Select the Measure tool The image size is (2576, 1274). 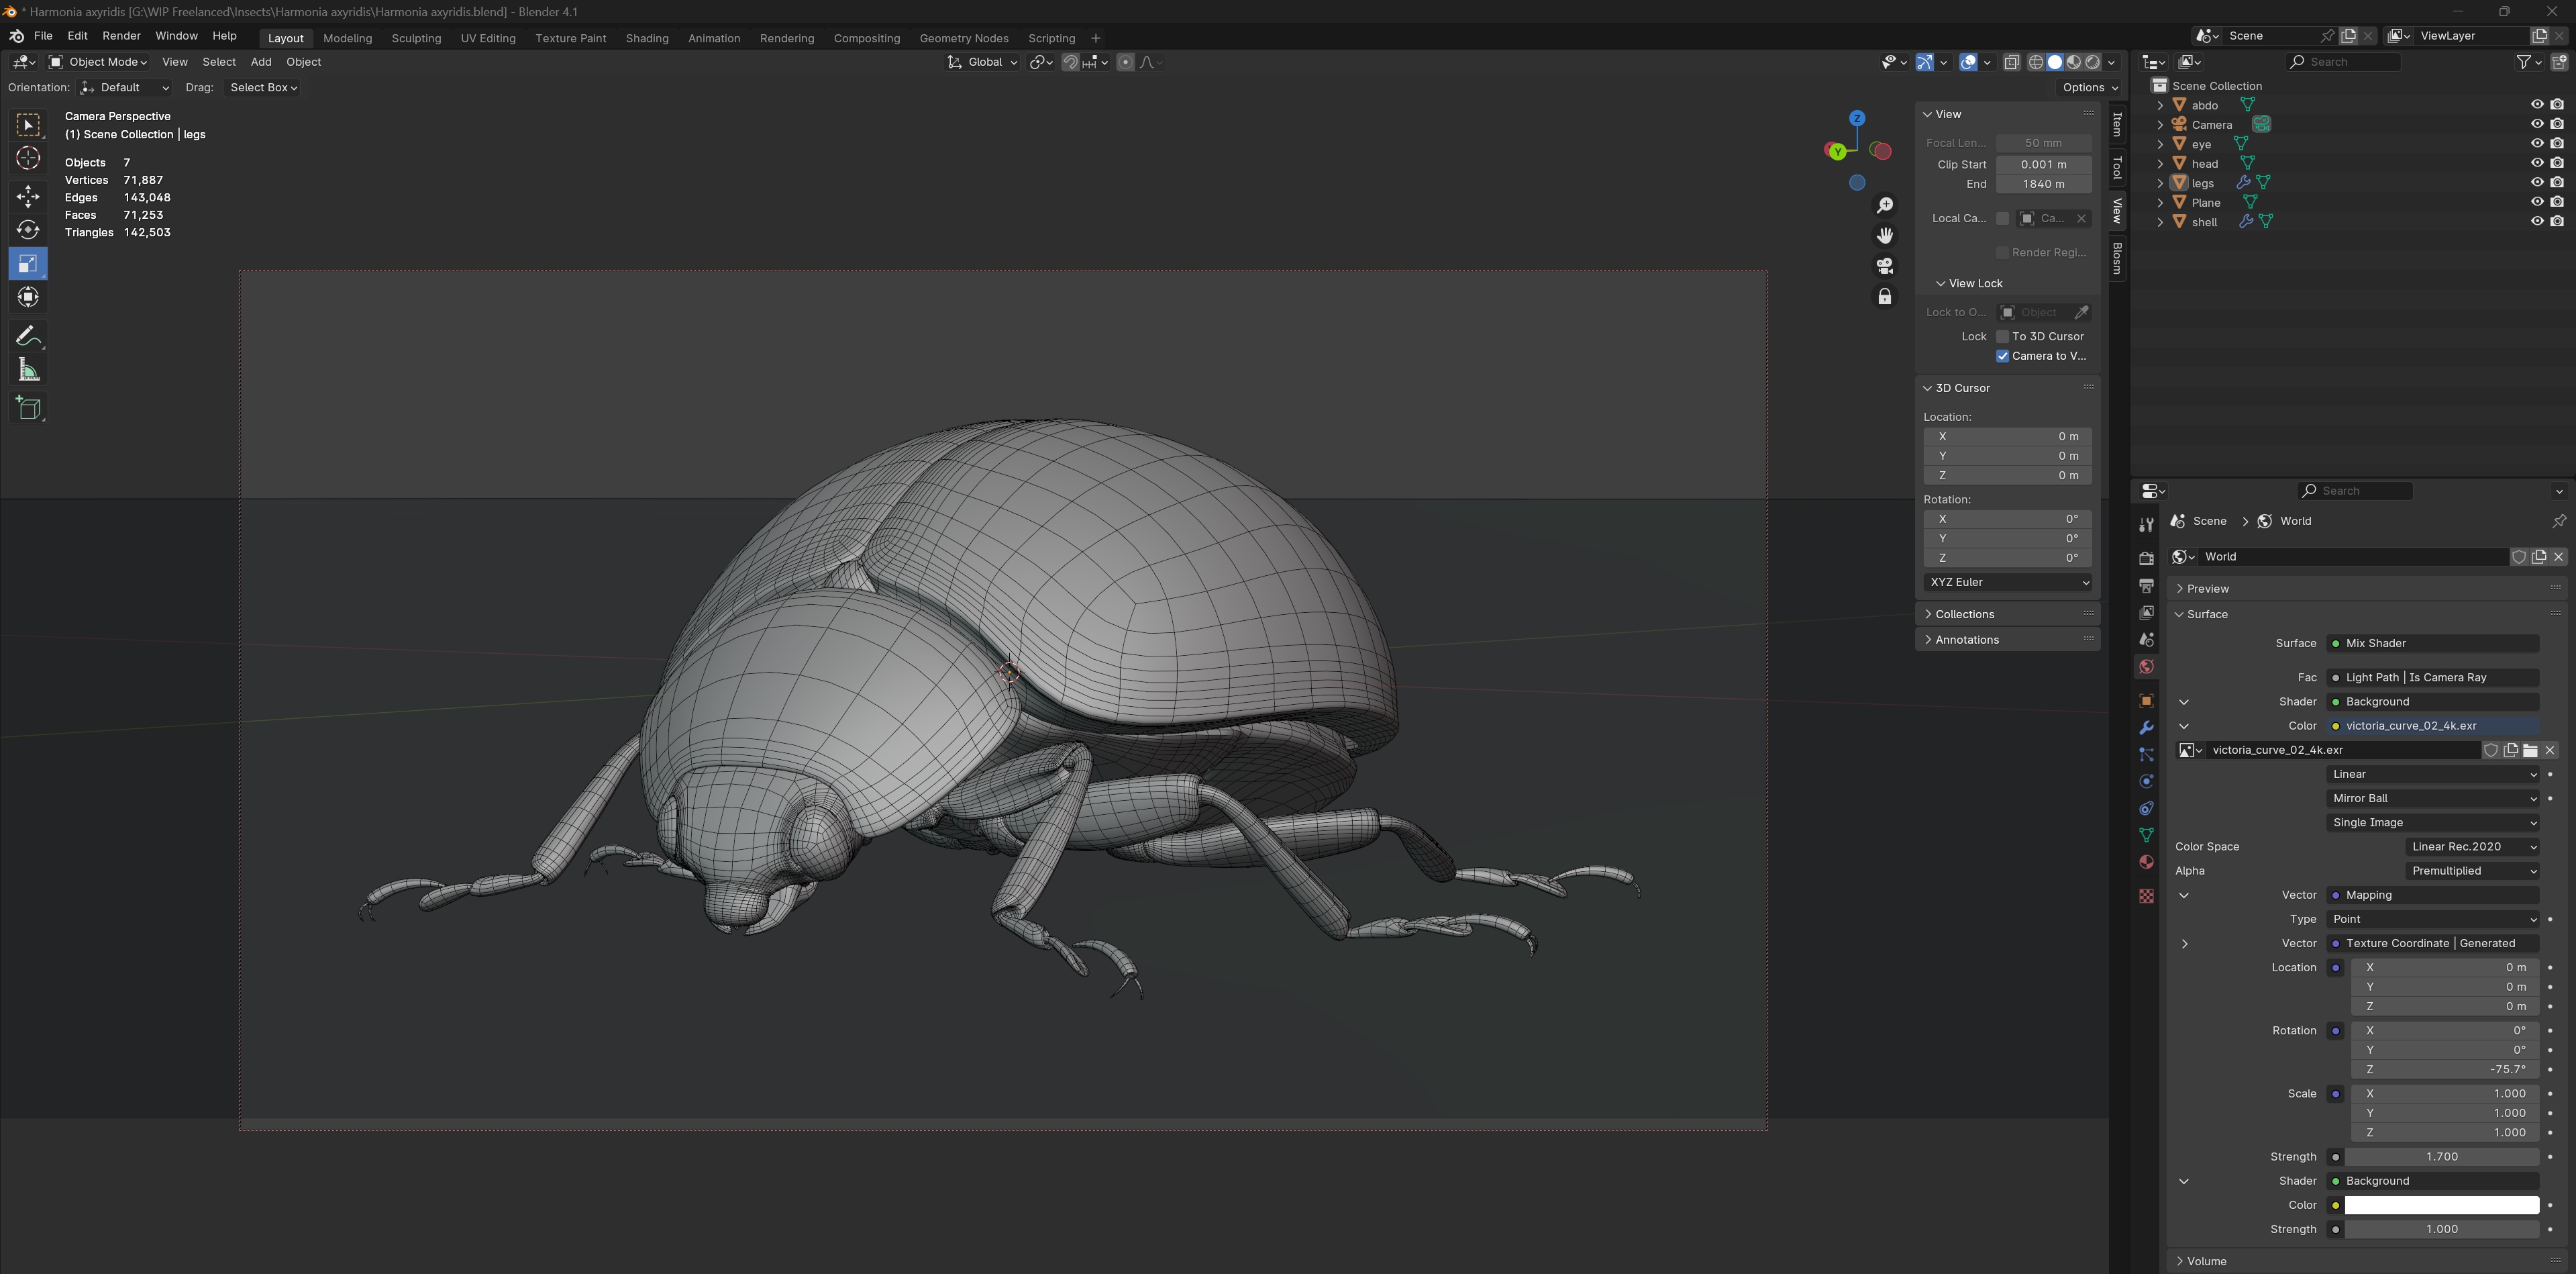click(28, 371)
